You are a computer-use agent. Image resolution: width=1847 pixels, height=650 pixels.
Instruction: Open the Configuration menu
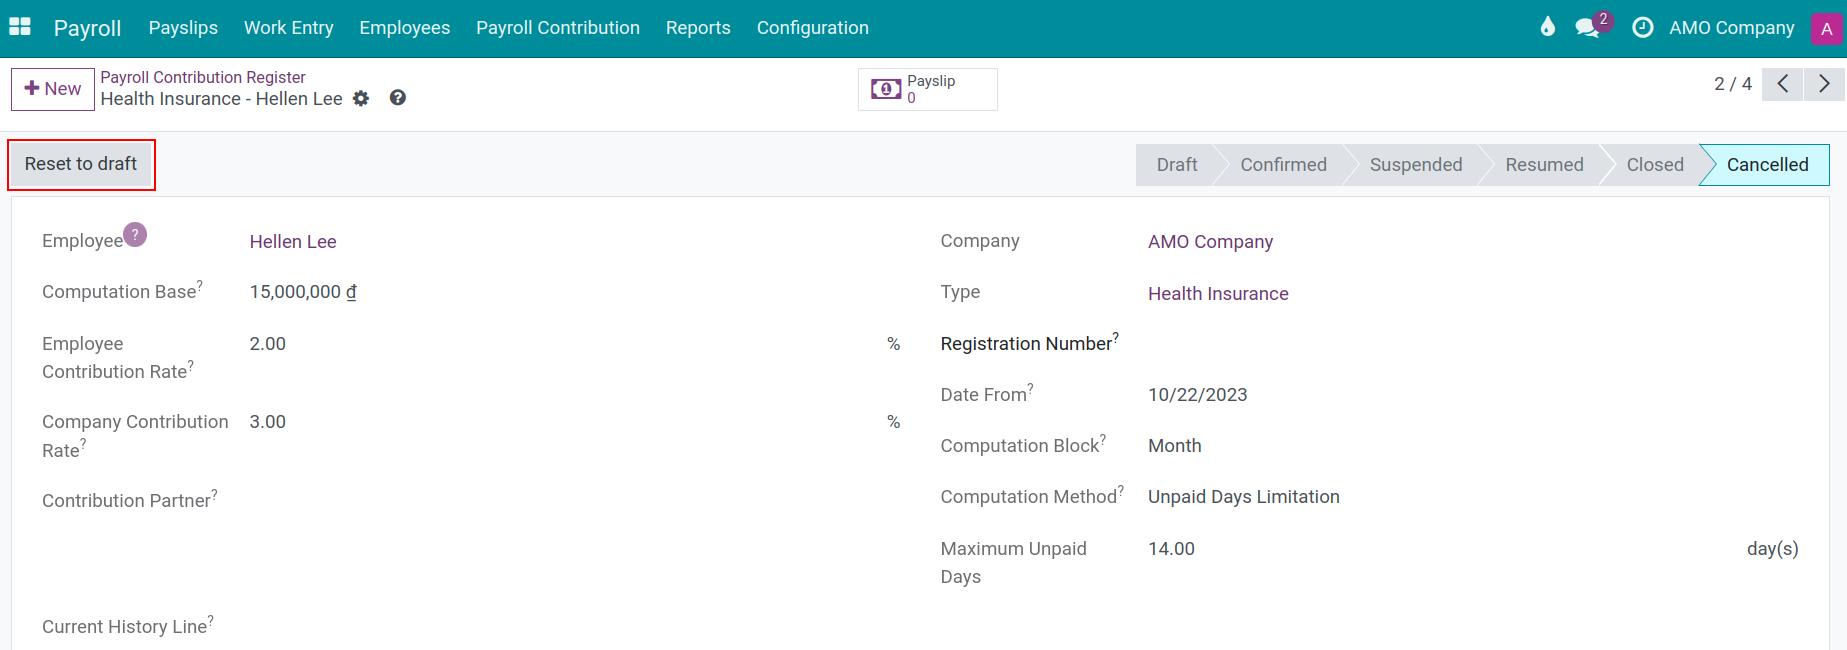click(812, 28)
